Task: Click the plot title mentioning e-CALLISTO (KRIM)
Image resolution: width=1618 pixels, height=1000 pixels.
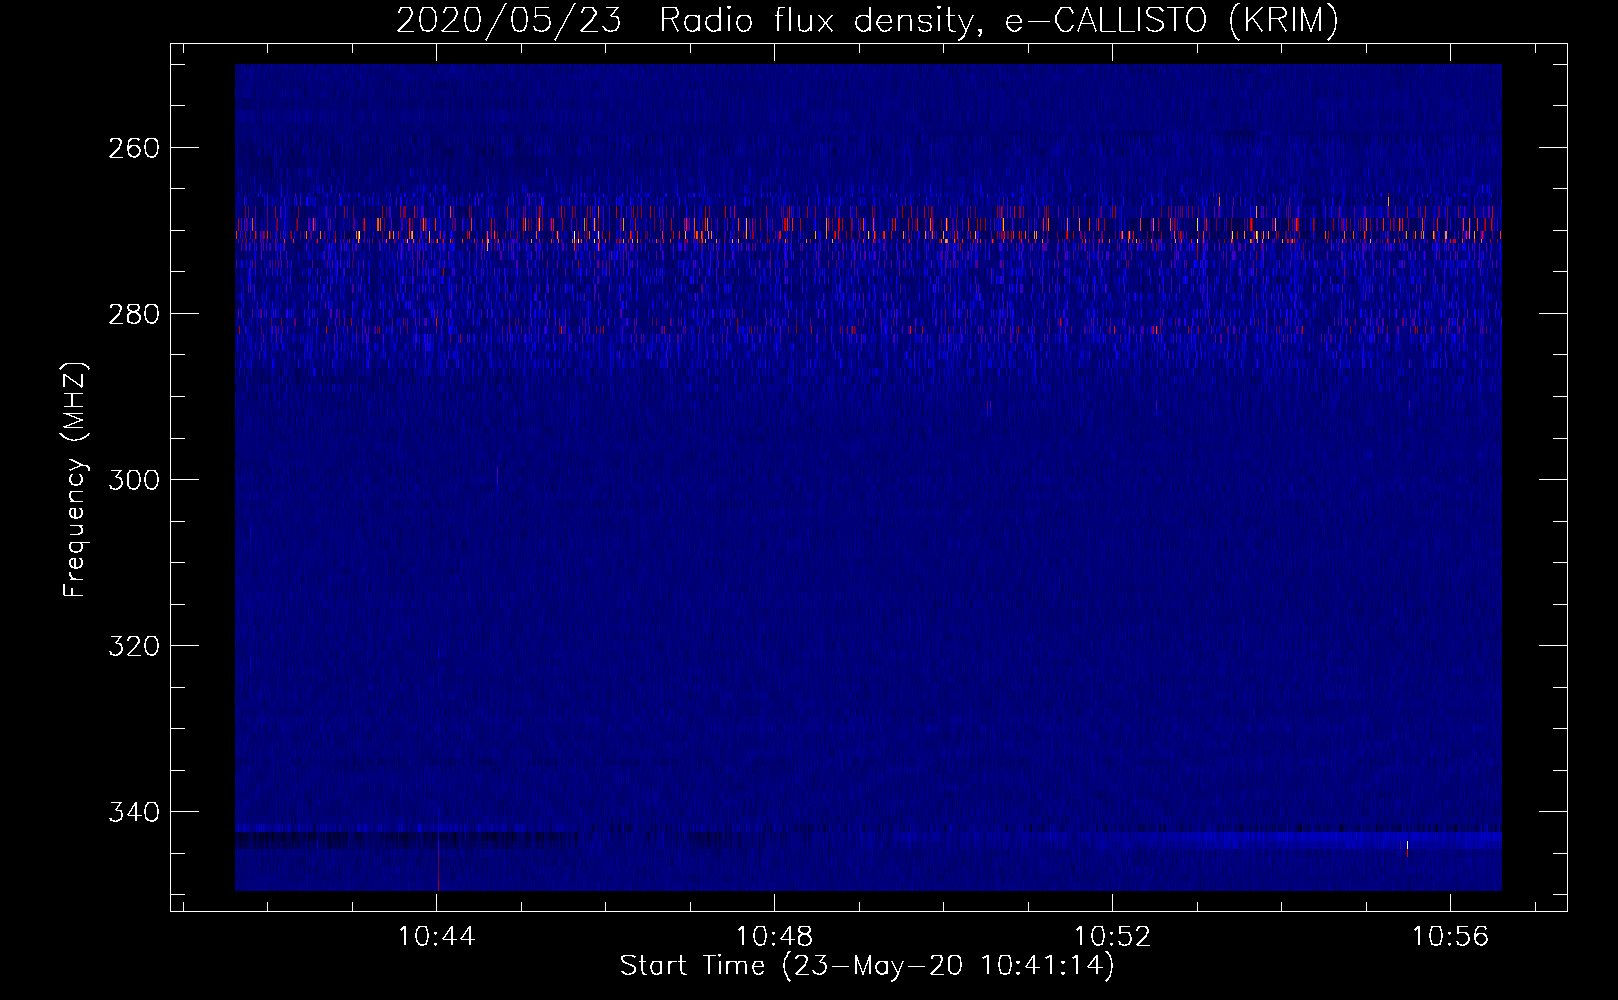Action: [x=867, y=21]
